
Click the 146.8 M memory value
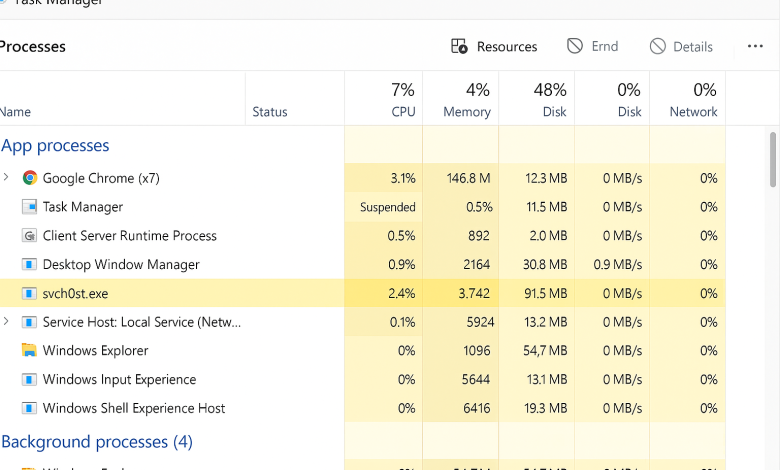pos(469,178)
